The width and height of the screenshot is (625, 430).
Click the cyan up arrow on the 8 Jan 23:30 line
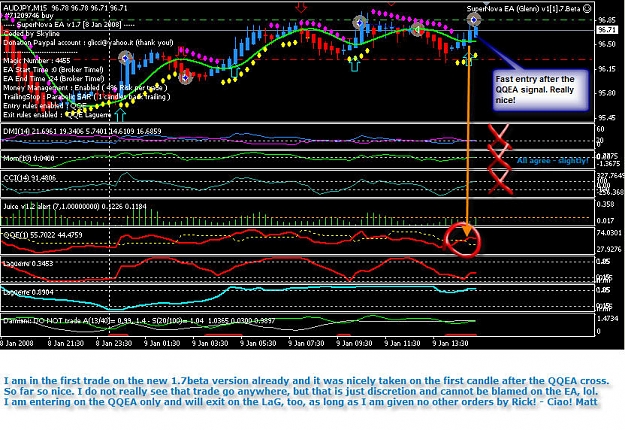coord(120,115)
